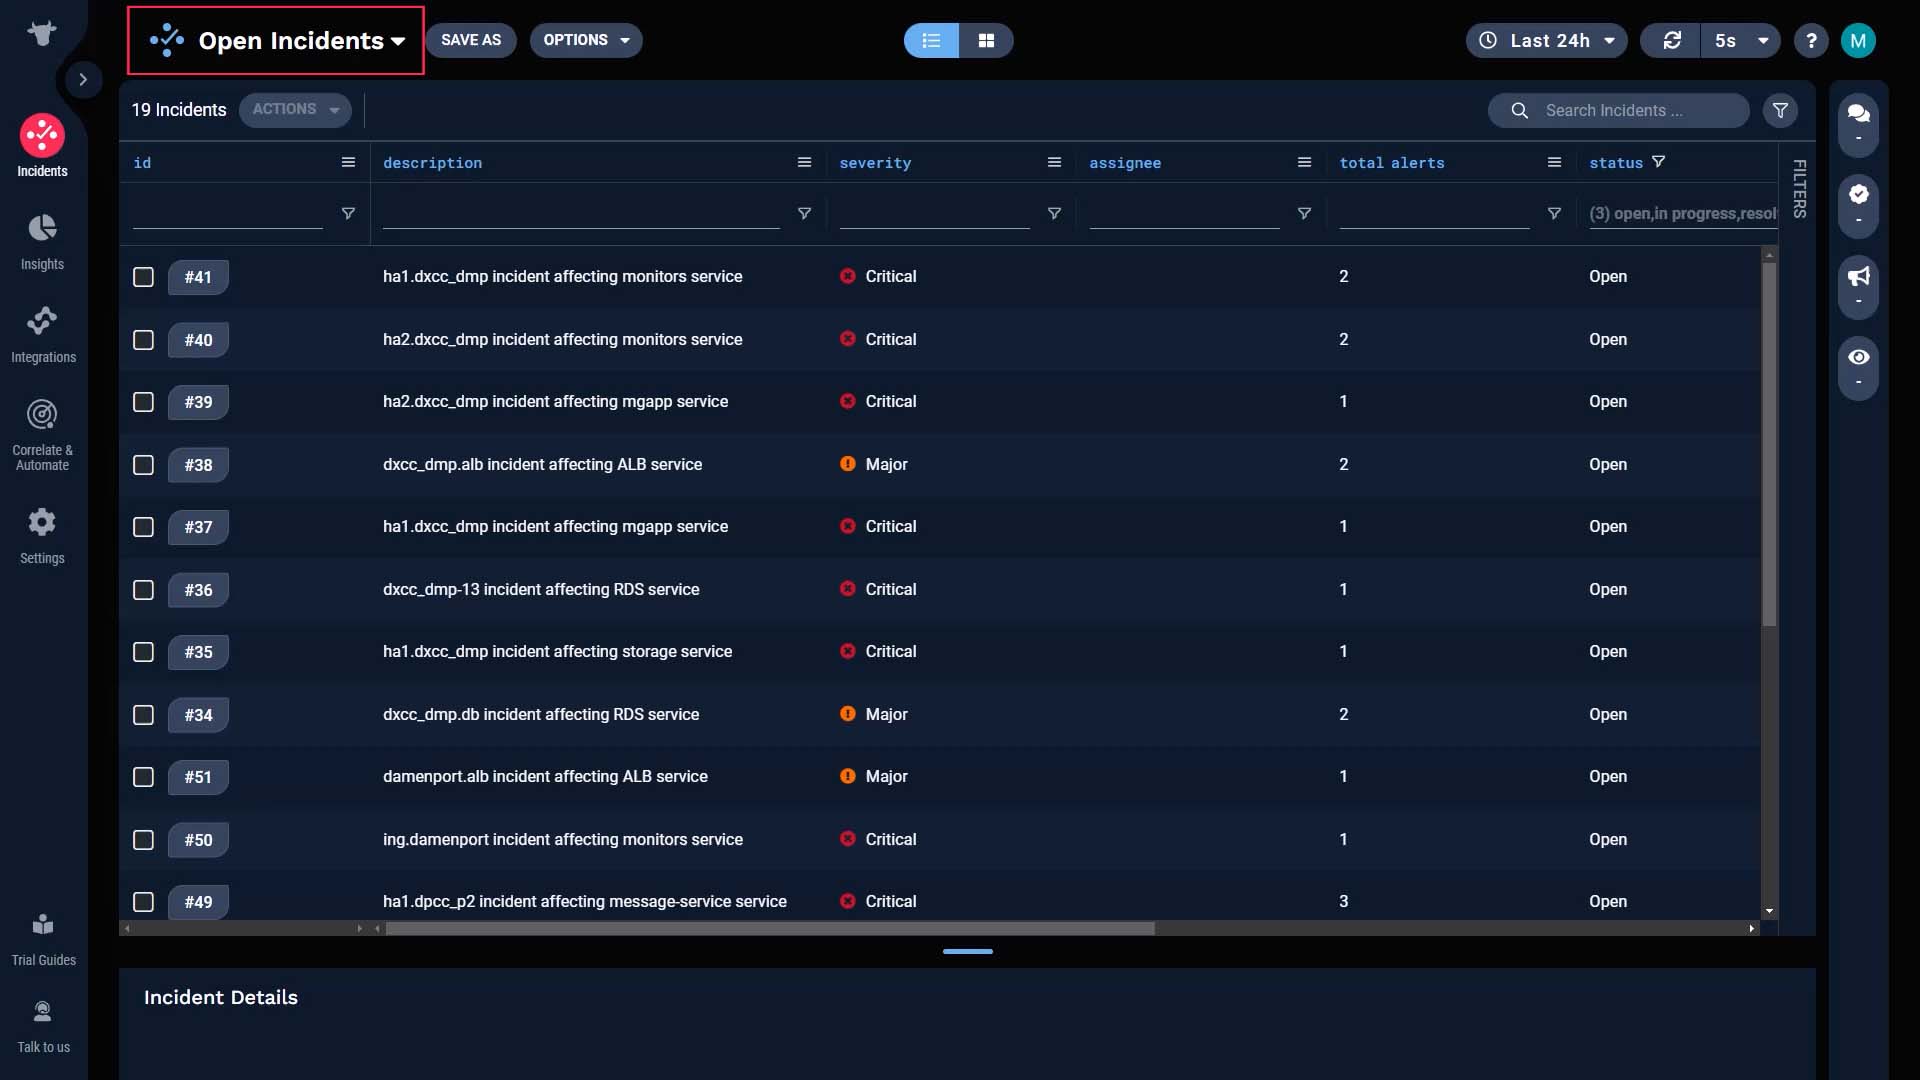Click the scroll down arrow of table
1920x1080 pixels.
[x=1769, y=911]
